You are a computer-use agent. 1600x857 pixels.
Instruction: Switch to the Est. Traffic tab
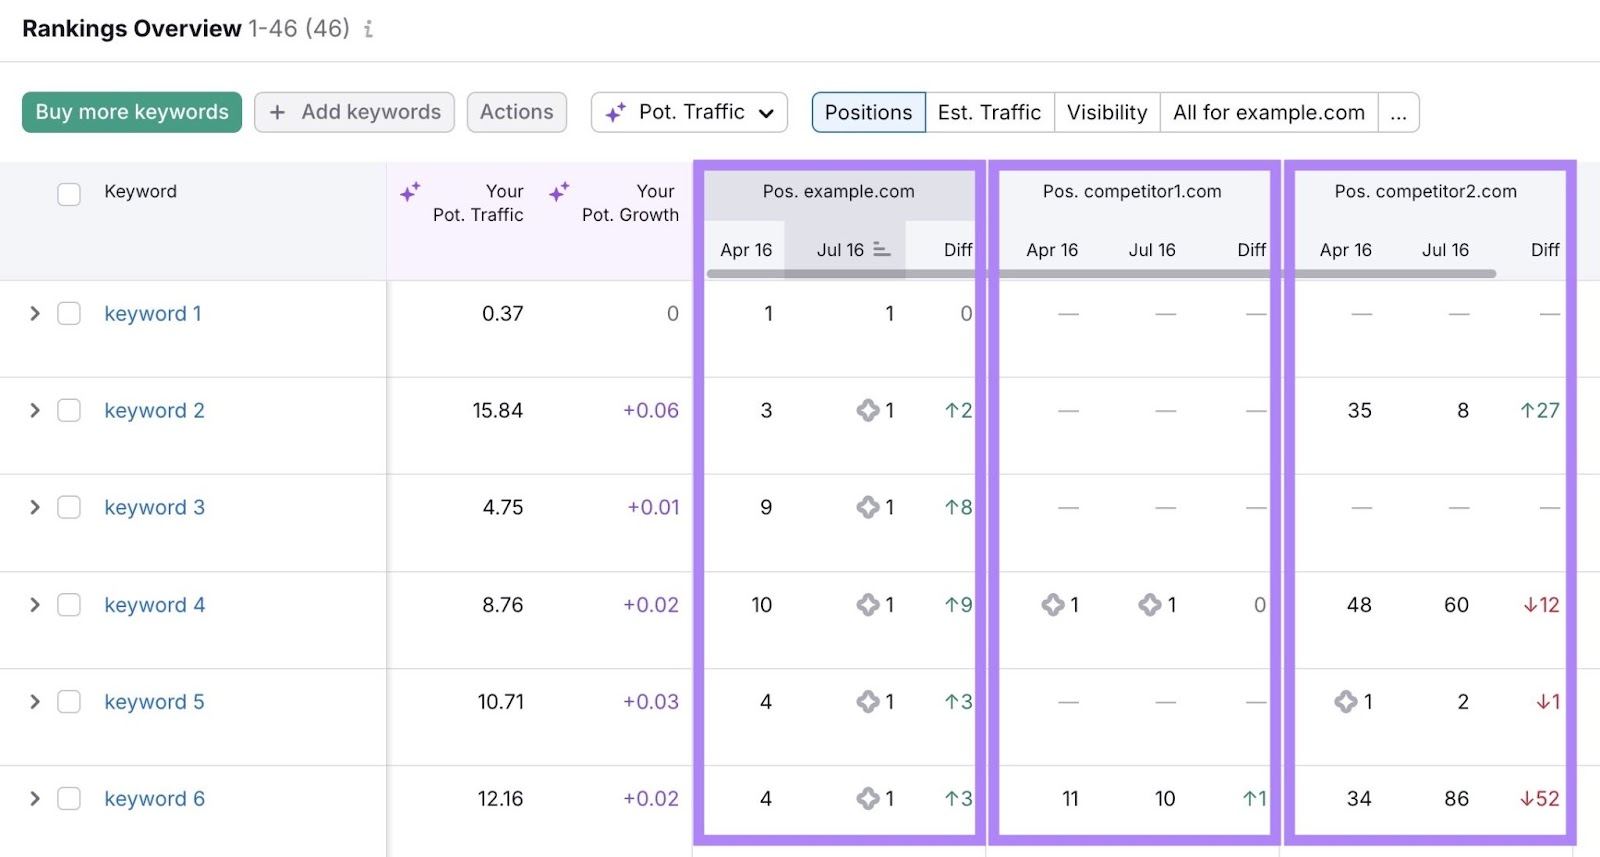pos(989,112)
